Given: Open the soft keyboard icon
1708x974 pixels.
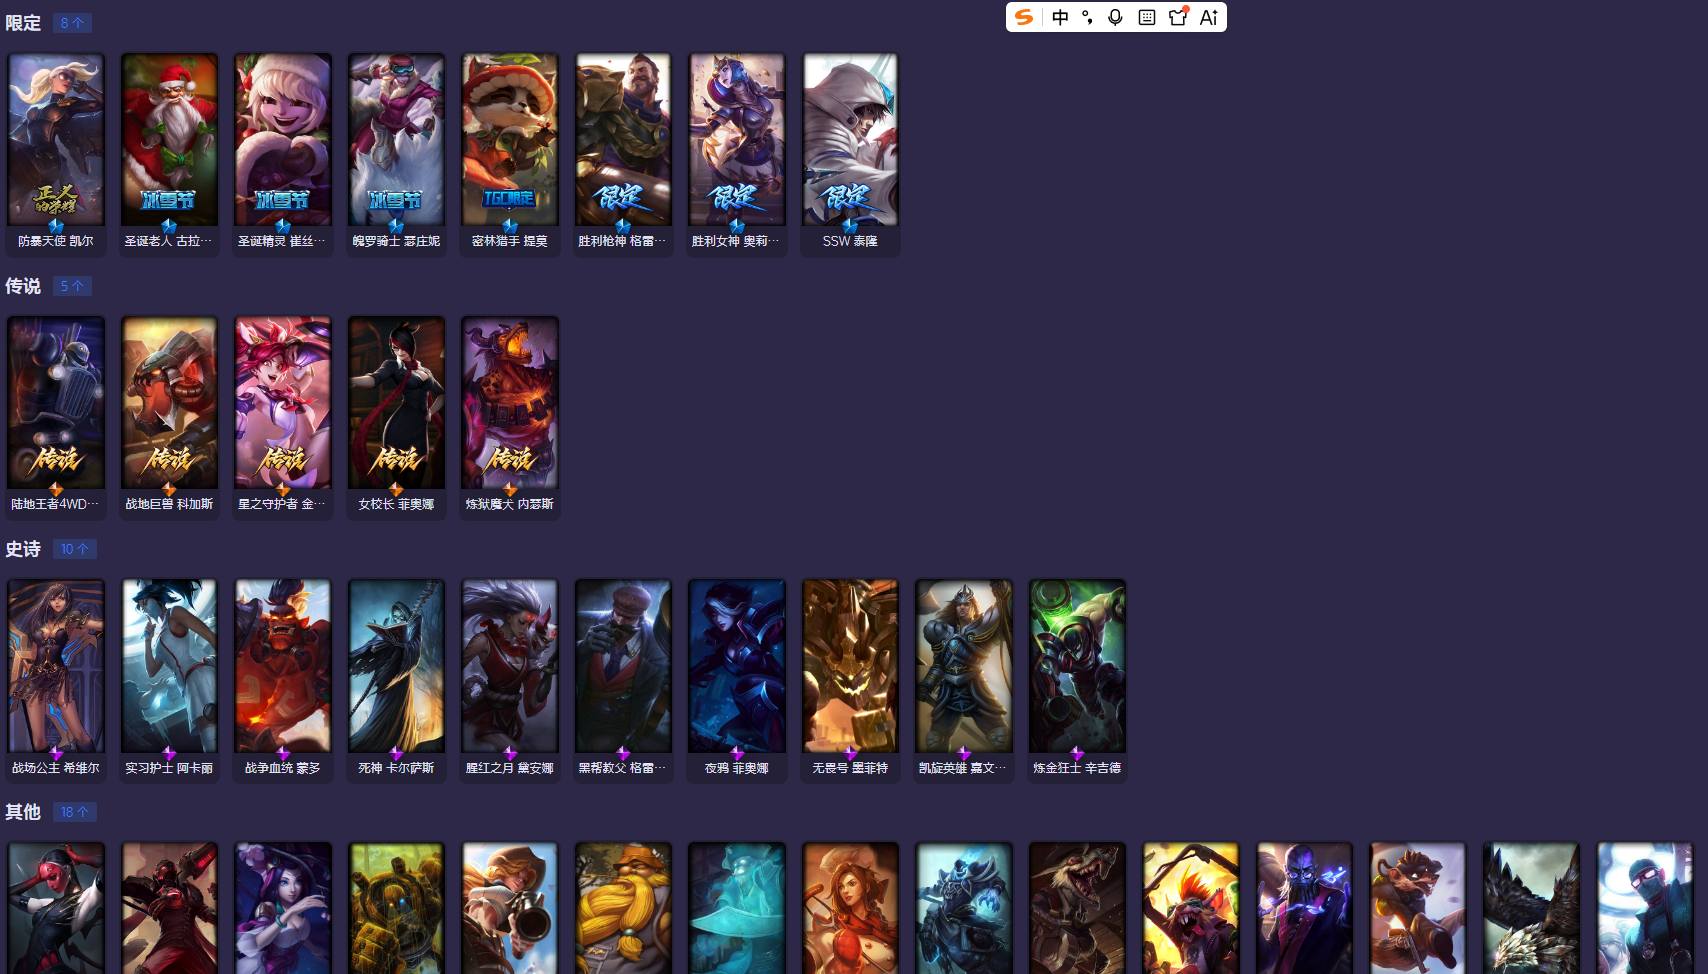Looking at the screenshot, I should [x=1147, y=17].
